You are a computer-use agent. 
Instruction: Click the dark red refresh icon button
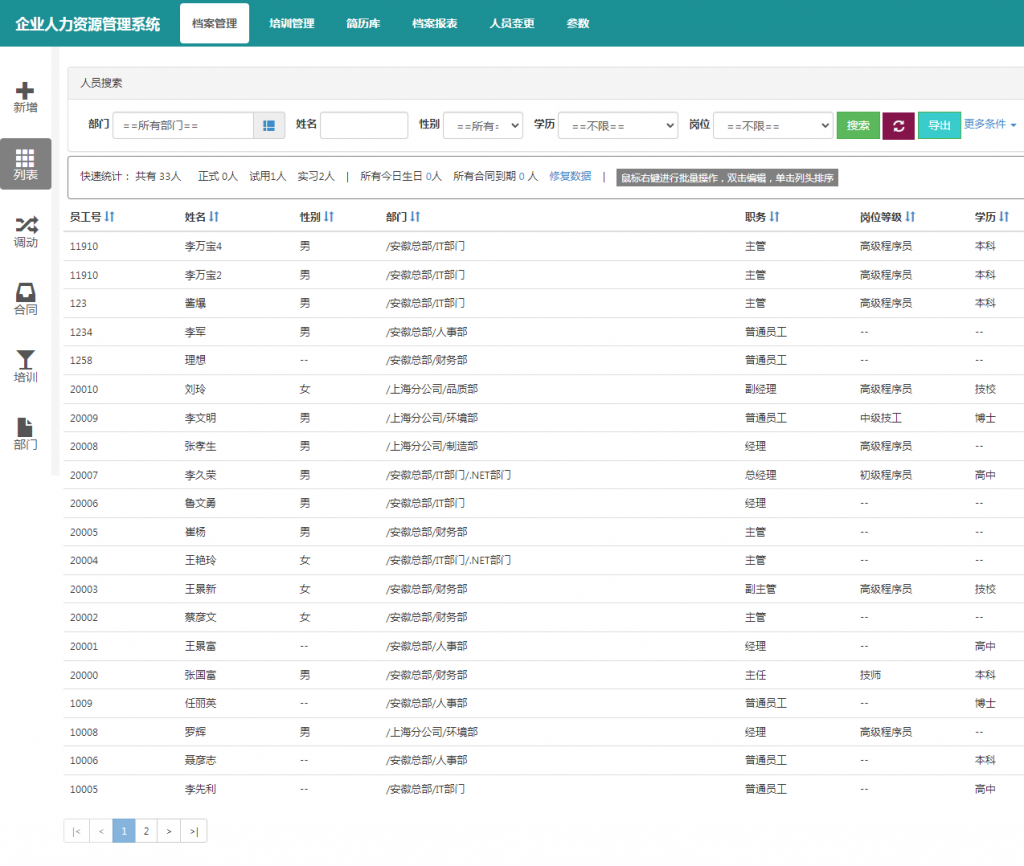(x=898, y=125)
